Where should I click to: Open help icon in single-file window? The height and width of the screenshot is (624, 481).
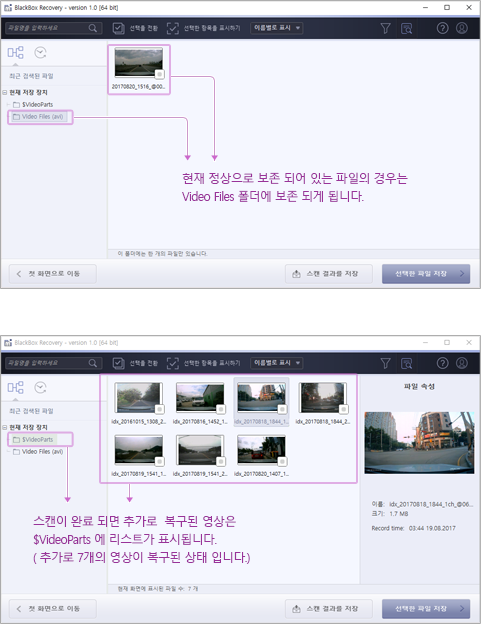tap(442, 28)
